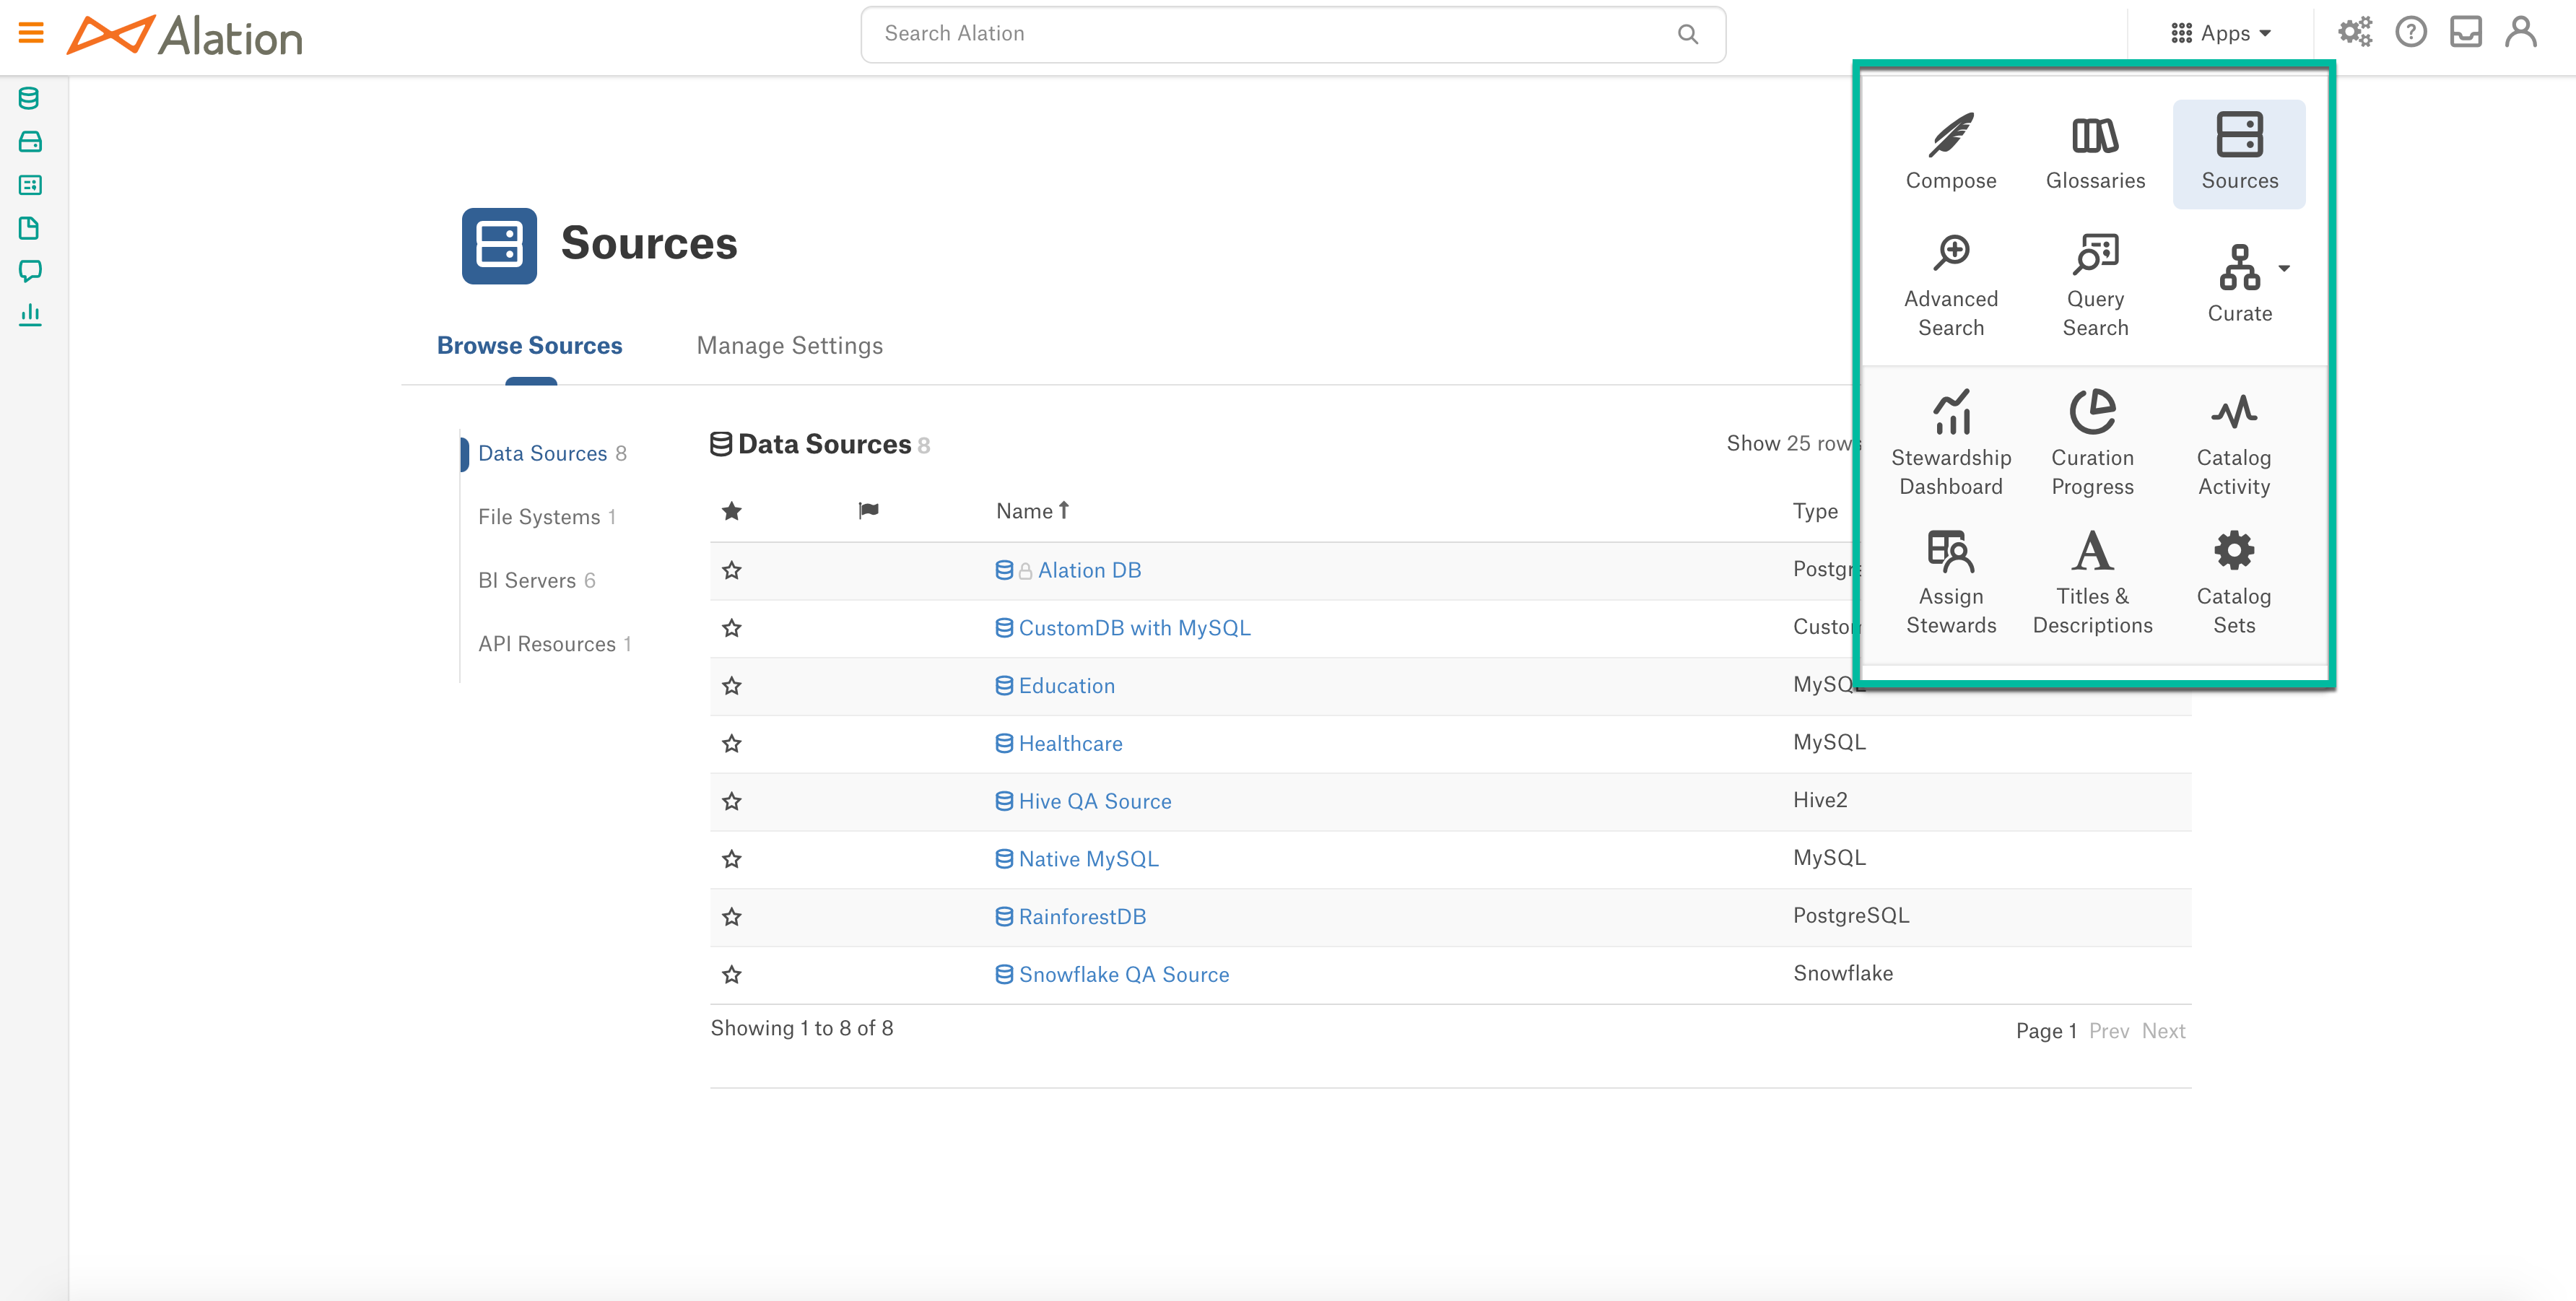Expand the Apps dropdown

tap(2222, 33)
